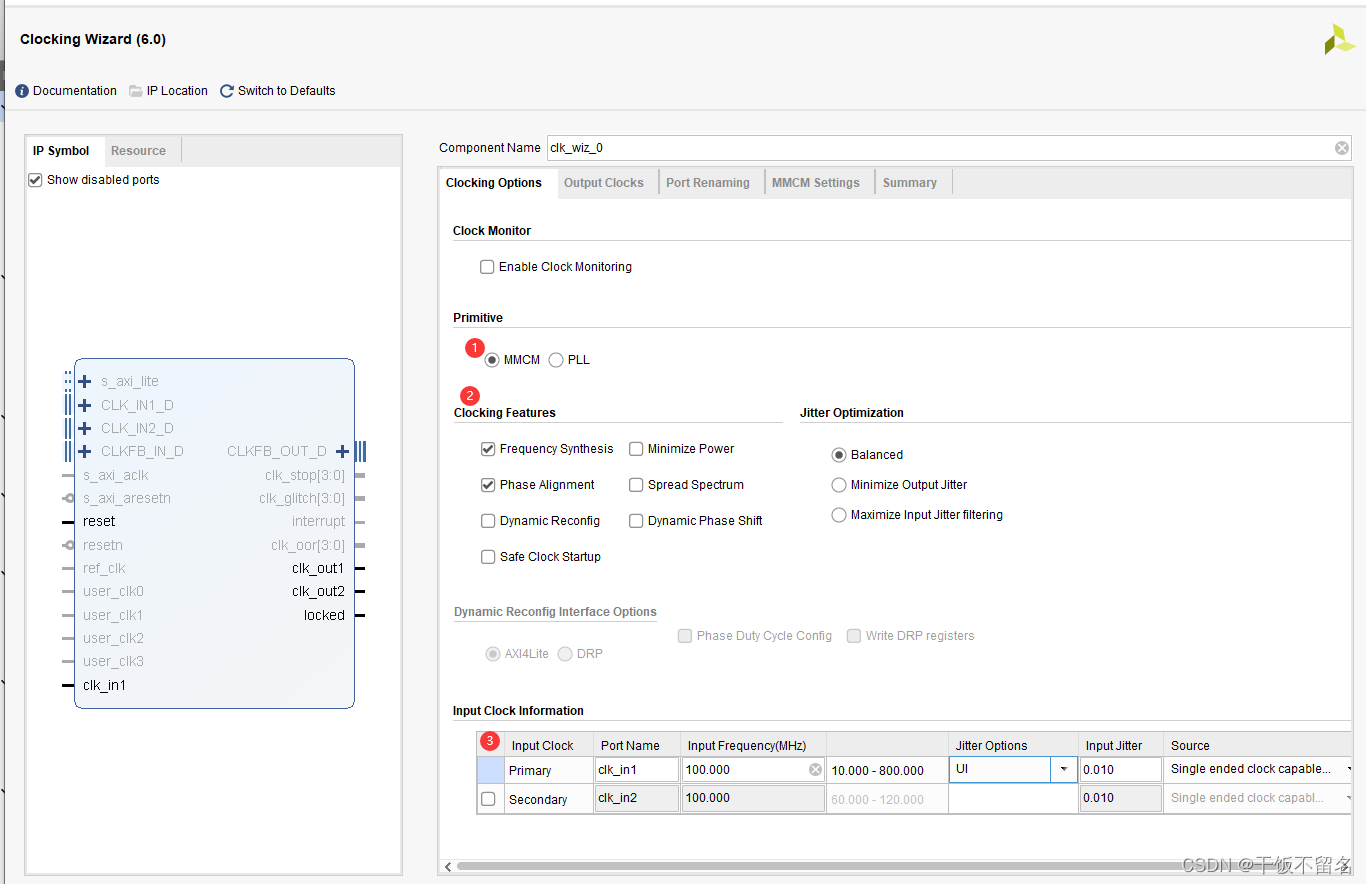
Task: Click the s_axi_aclk port label
Action: pos(116,475)
